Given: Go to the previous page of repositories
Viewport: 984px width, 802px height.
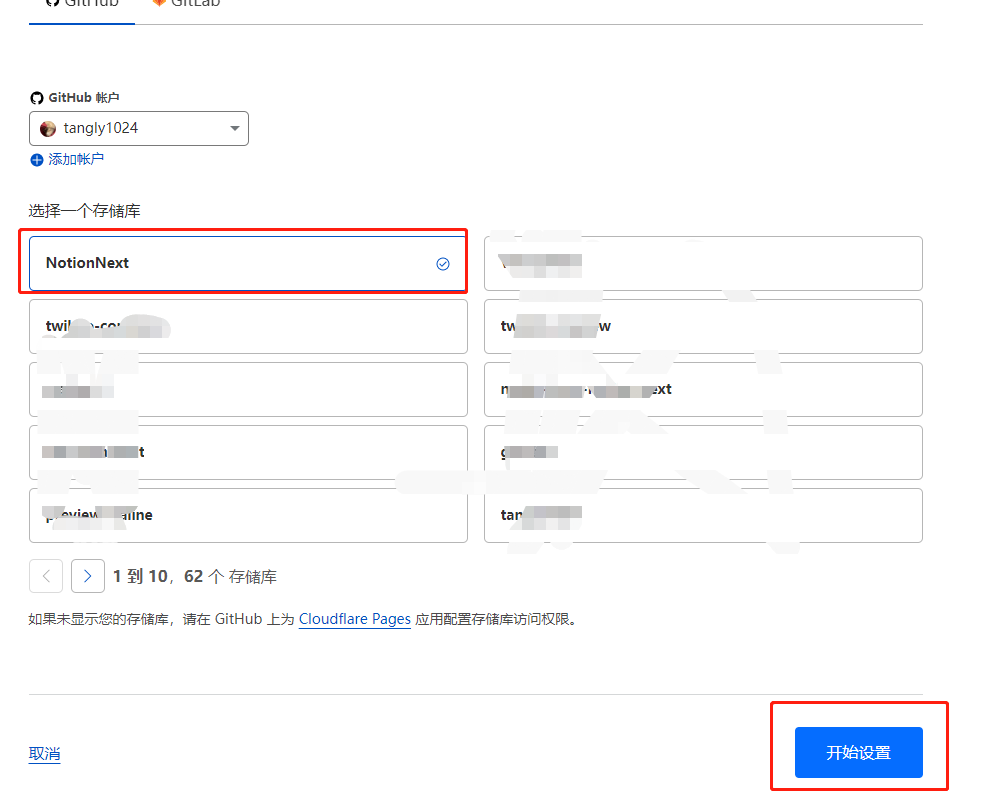Looking at the screenshot, I should [x=46, y=576].
